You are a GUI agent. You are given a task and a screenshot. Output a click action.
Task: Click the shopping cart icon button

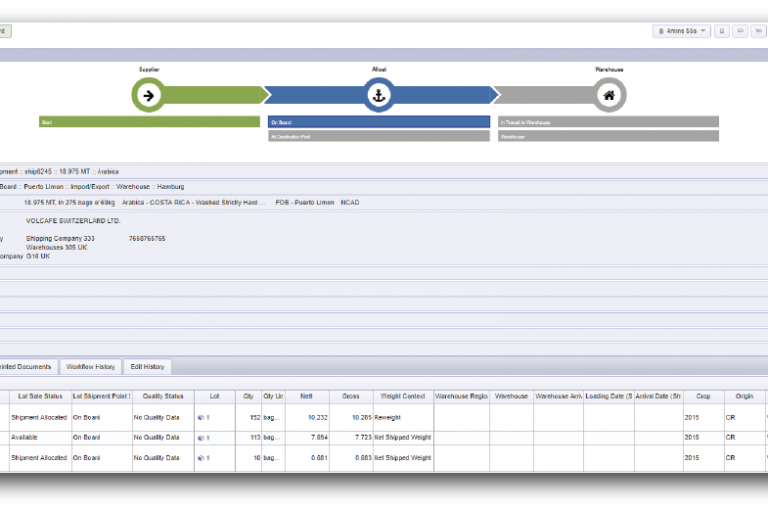[x=757, y=31]
